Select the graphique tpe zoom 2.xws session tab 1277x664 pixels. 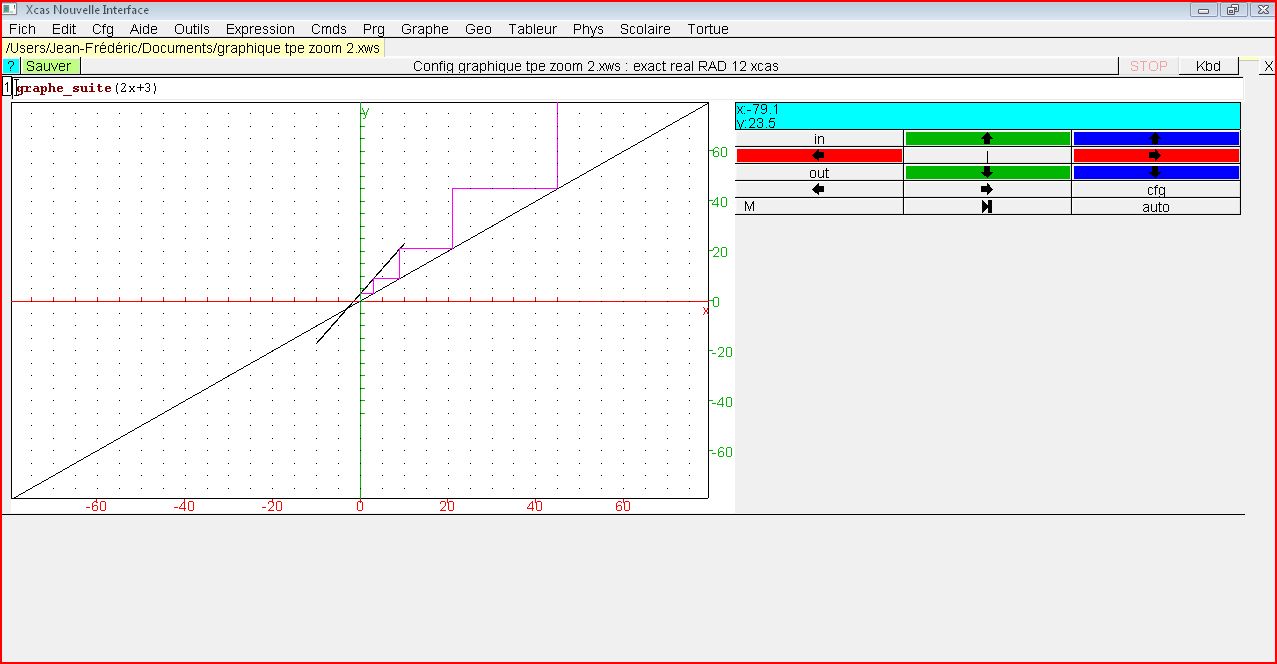[x=193, y=48]
